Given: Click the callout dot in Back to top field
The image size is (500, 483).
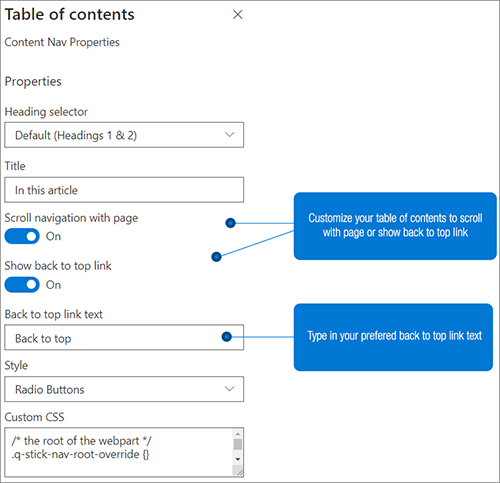Looking at the screenshot, I should (227, 337).
